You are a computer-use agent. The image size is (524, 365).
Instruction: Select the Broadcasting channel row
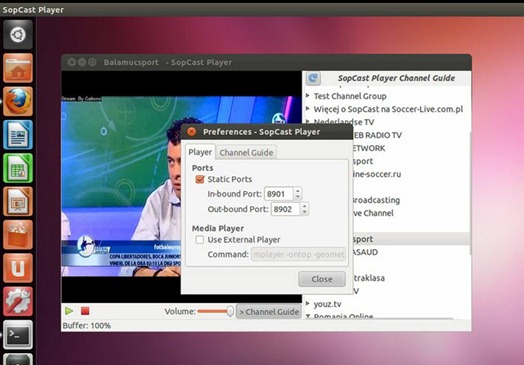pos(411,200)
